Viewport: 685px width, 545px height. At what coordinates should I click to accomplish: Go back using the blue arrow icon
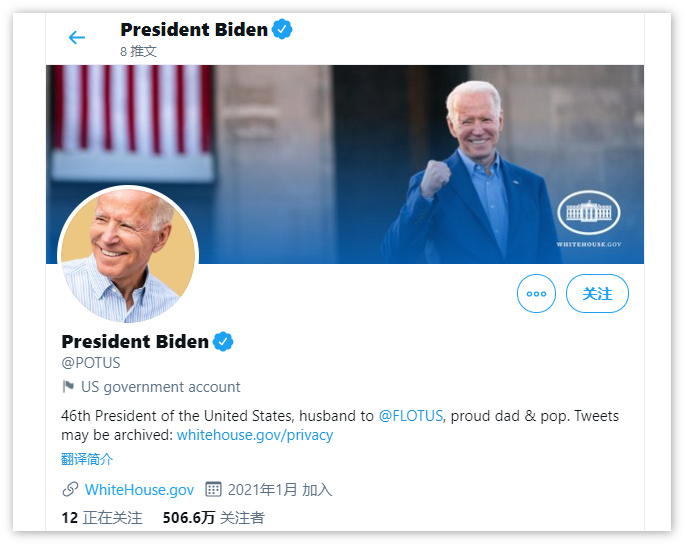(x=77, y=38)
